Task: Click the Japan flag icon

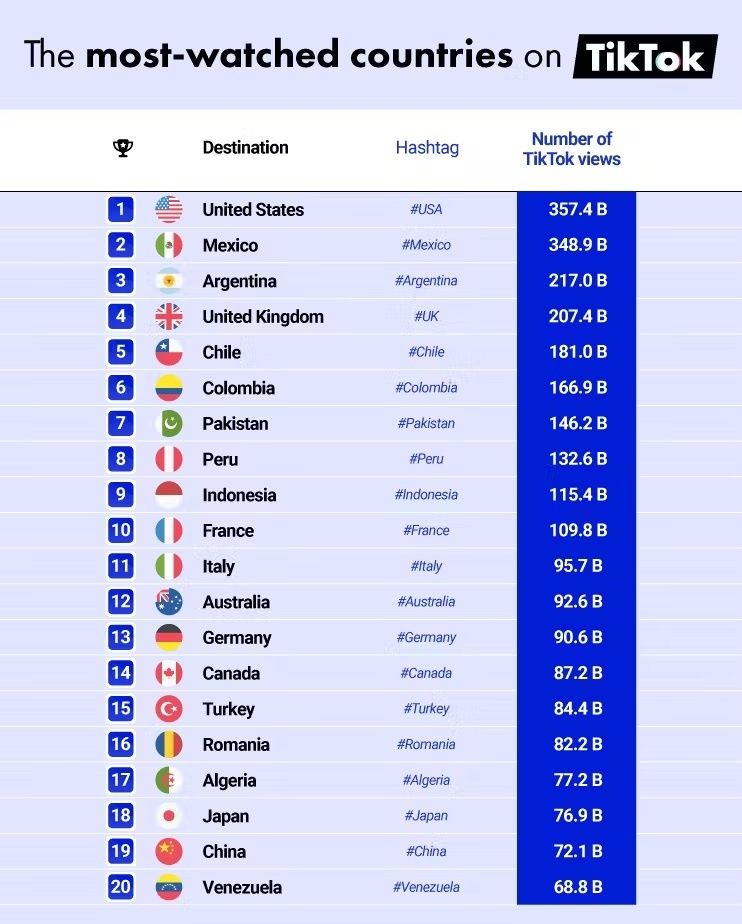Action: [169, 816]
